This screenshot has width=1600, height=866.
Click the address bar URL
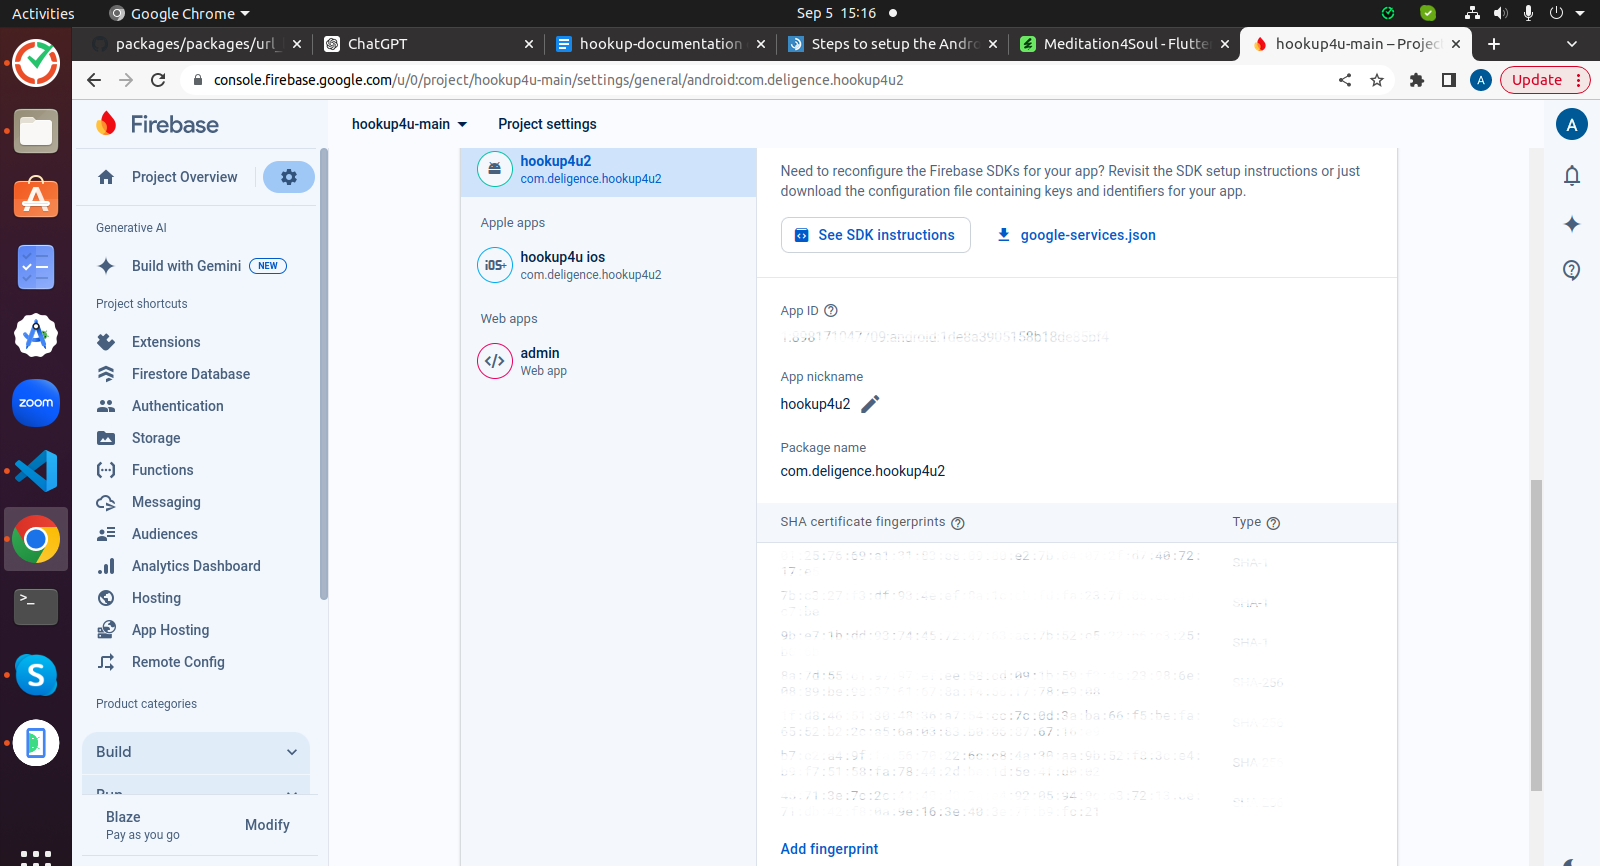click(x=558, y=80)
